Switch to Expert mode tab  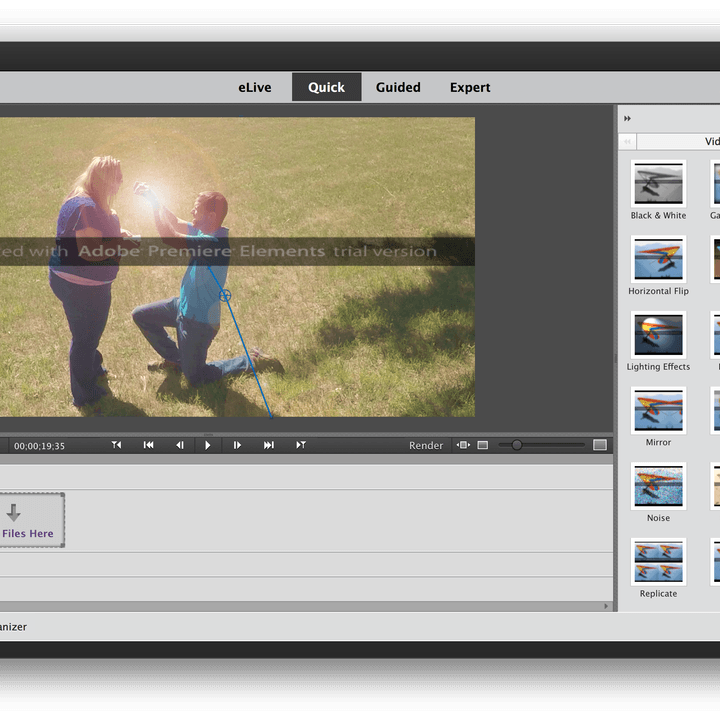coord(470,87)
